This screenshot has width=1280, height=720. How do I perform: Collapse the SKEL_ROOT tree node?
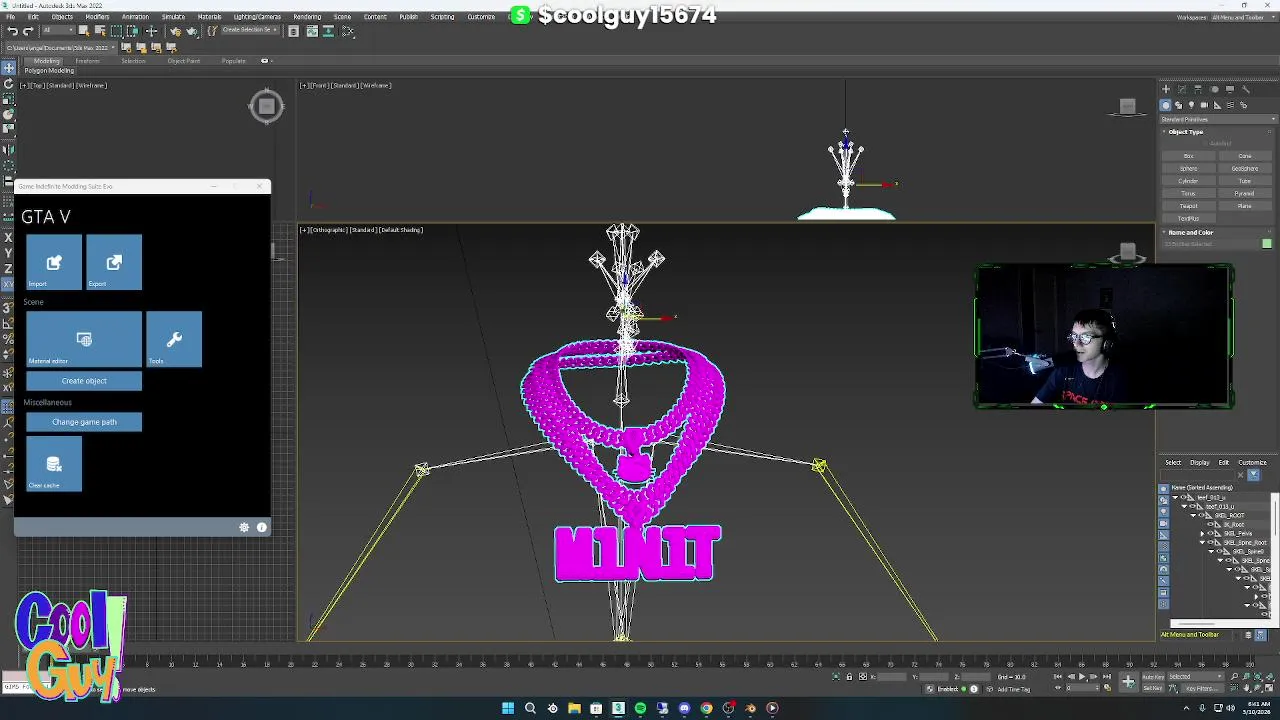[1193, 515]
